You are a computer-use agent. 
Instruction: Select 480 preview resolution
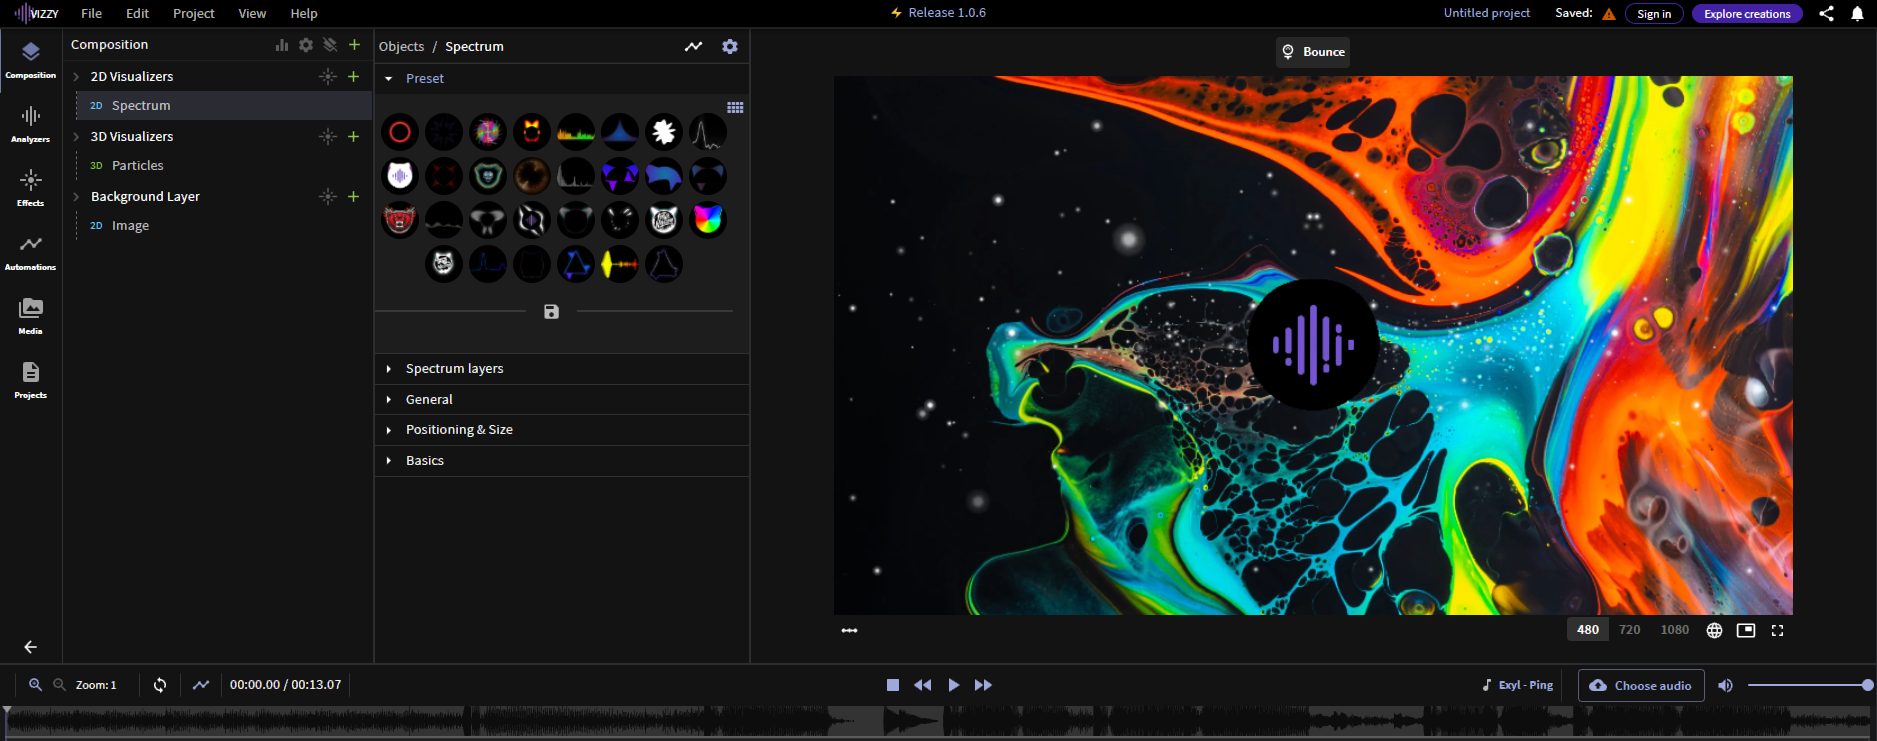(1588, 630)
